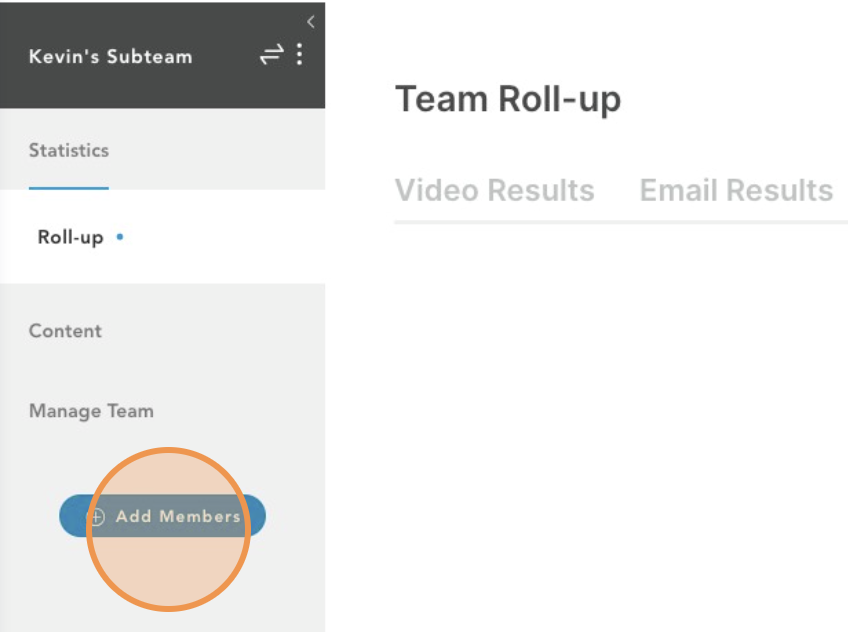Image resolution: width=848 pixels, height=632 pixels.
Task: Open the Content section
Action: [x=65, y=331]
